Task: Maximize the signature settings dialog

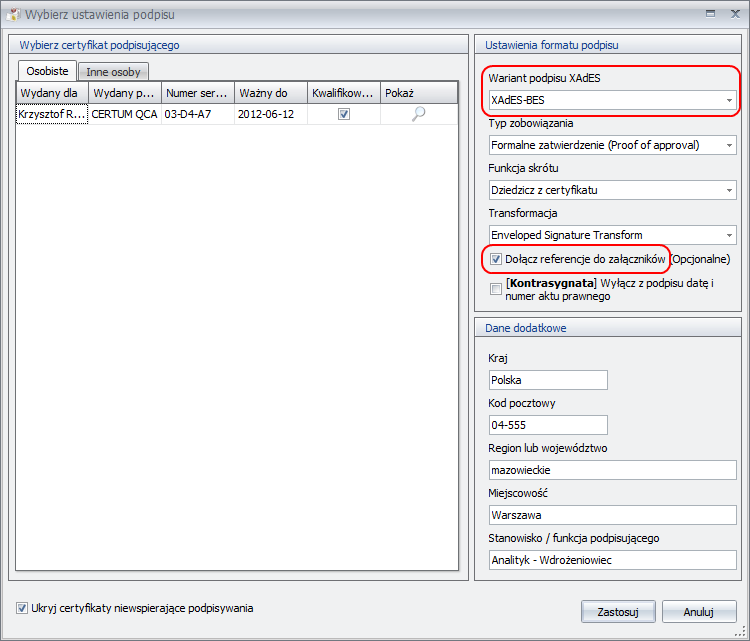Action: tap(710, 14)
